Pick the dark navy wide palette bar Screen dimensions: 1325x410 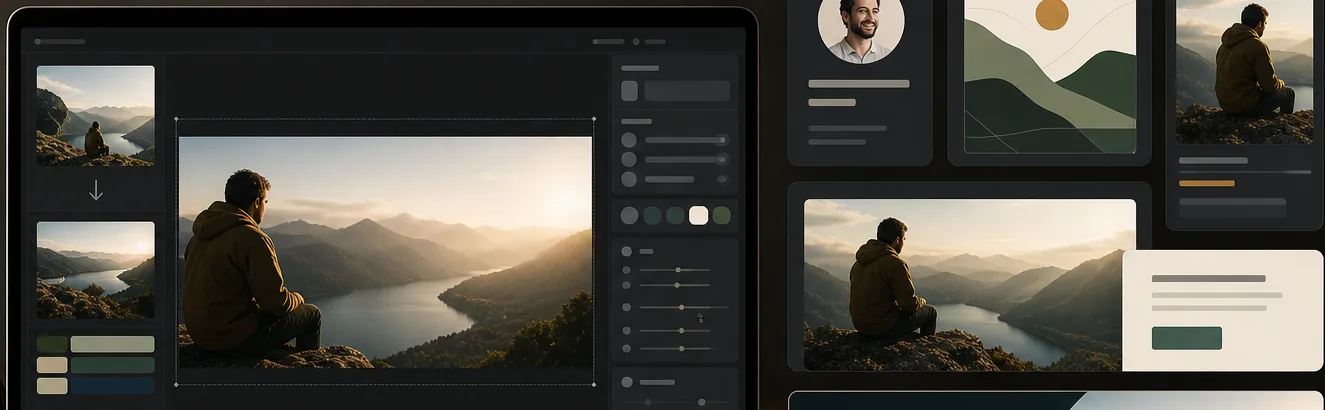(x=112, y=385)
